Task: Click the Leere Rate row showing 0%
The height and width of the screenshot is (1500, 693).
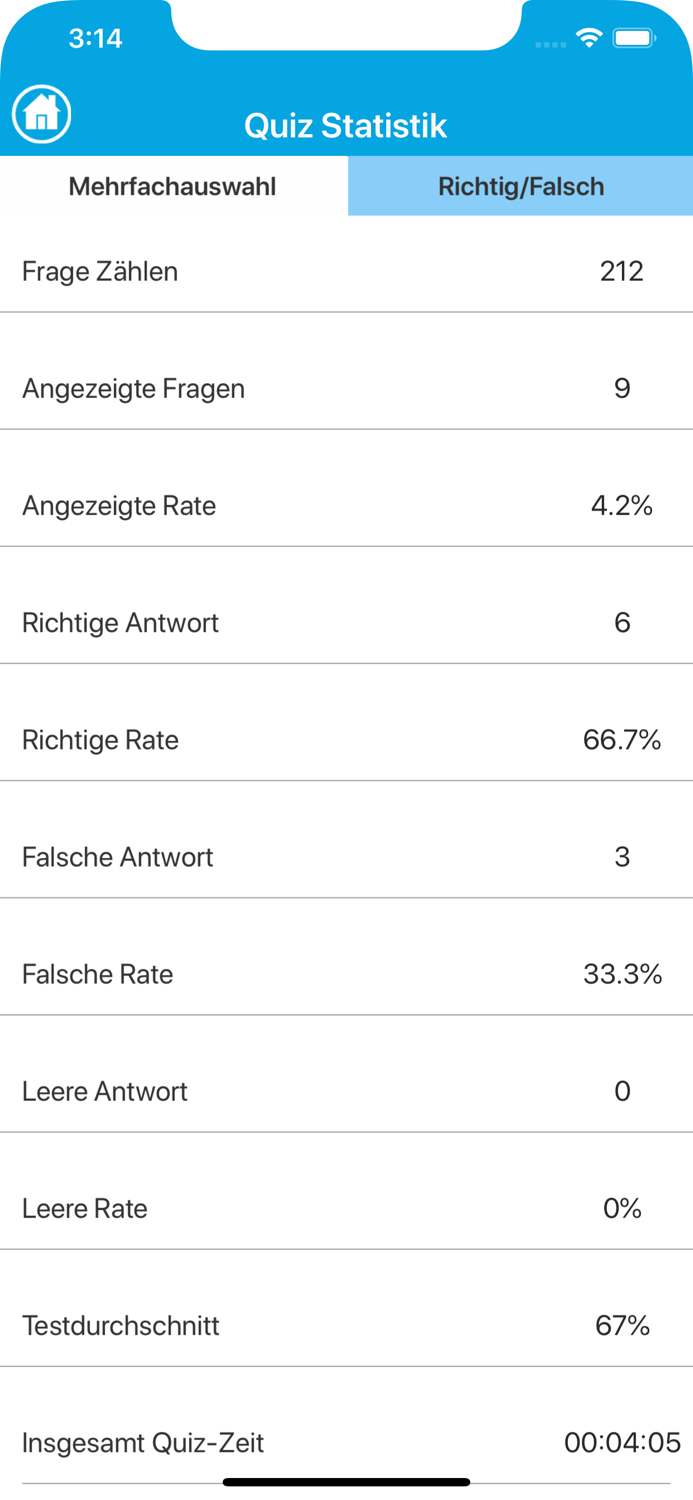Action: pyautogui.click(x=346, y=1208)
